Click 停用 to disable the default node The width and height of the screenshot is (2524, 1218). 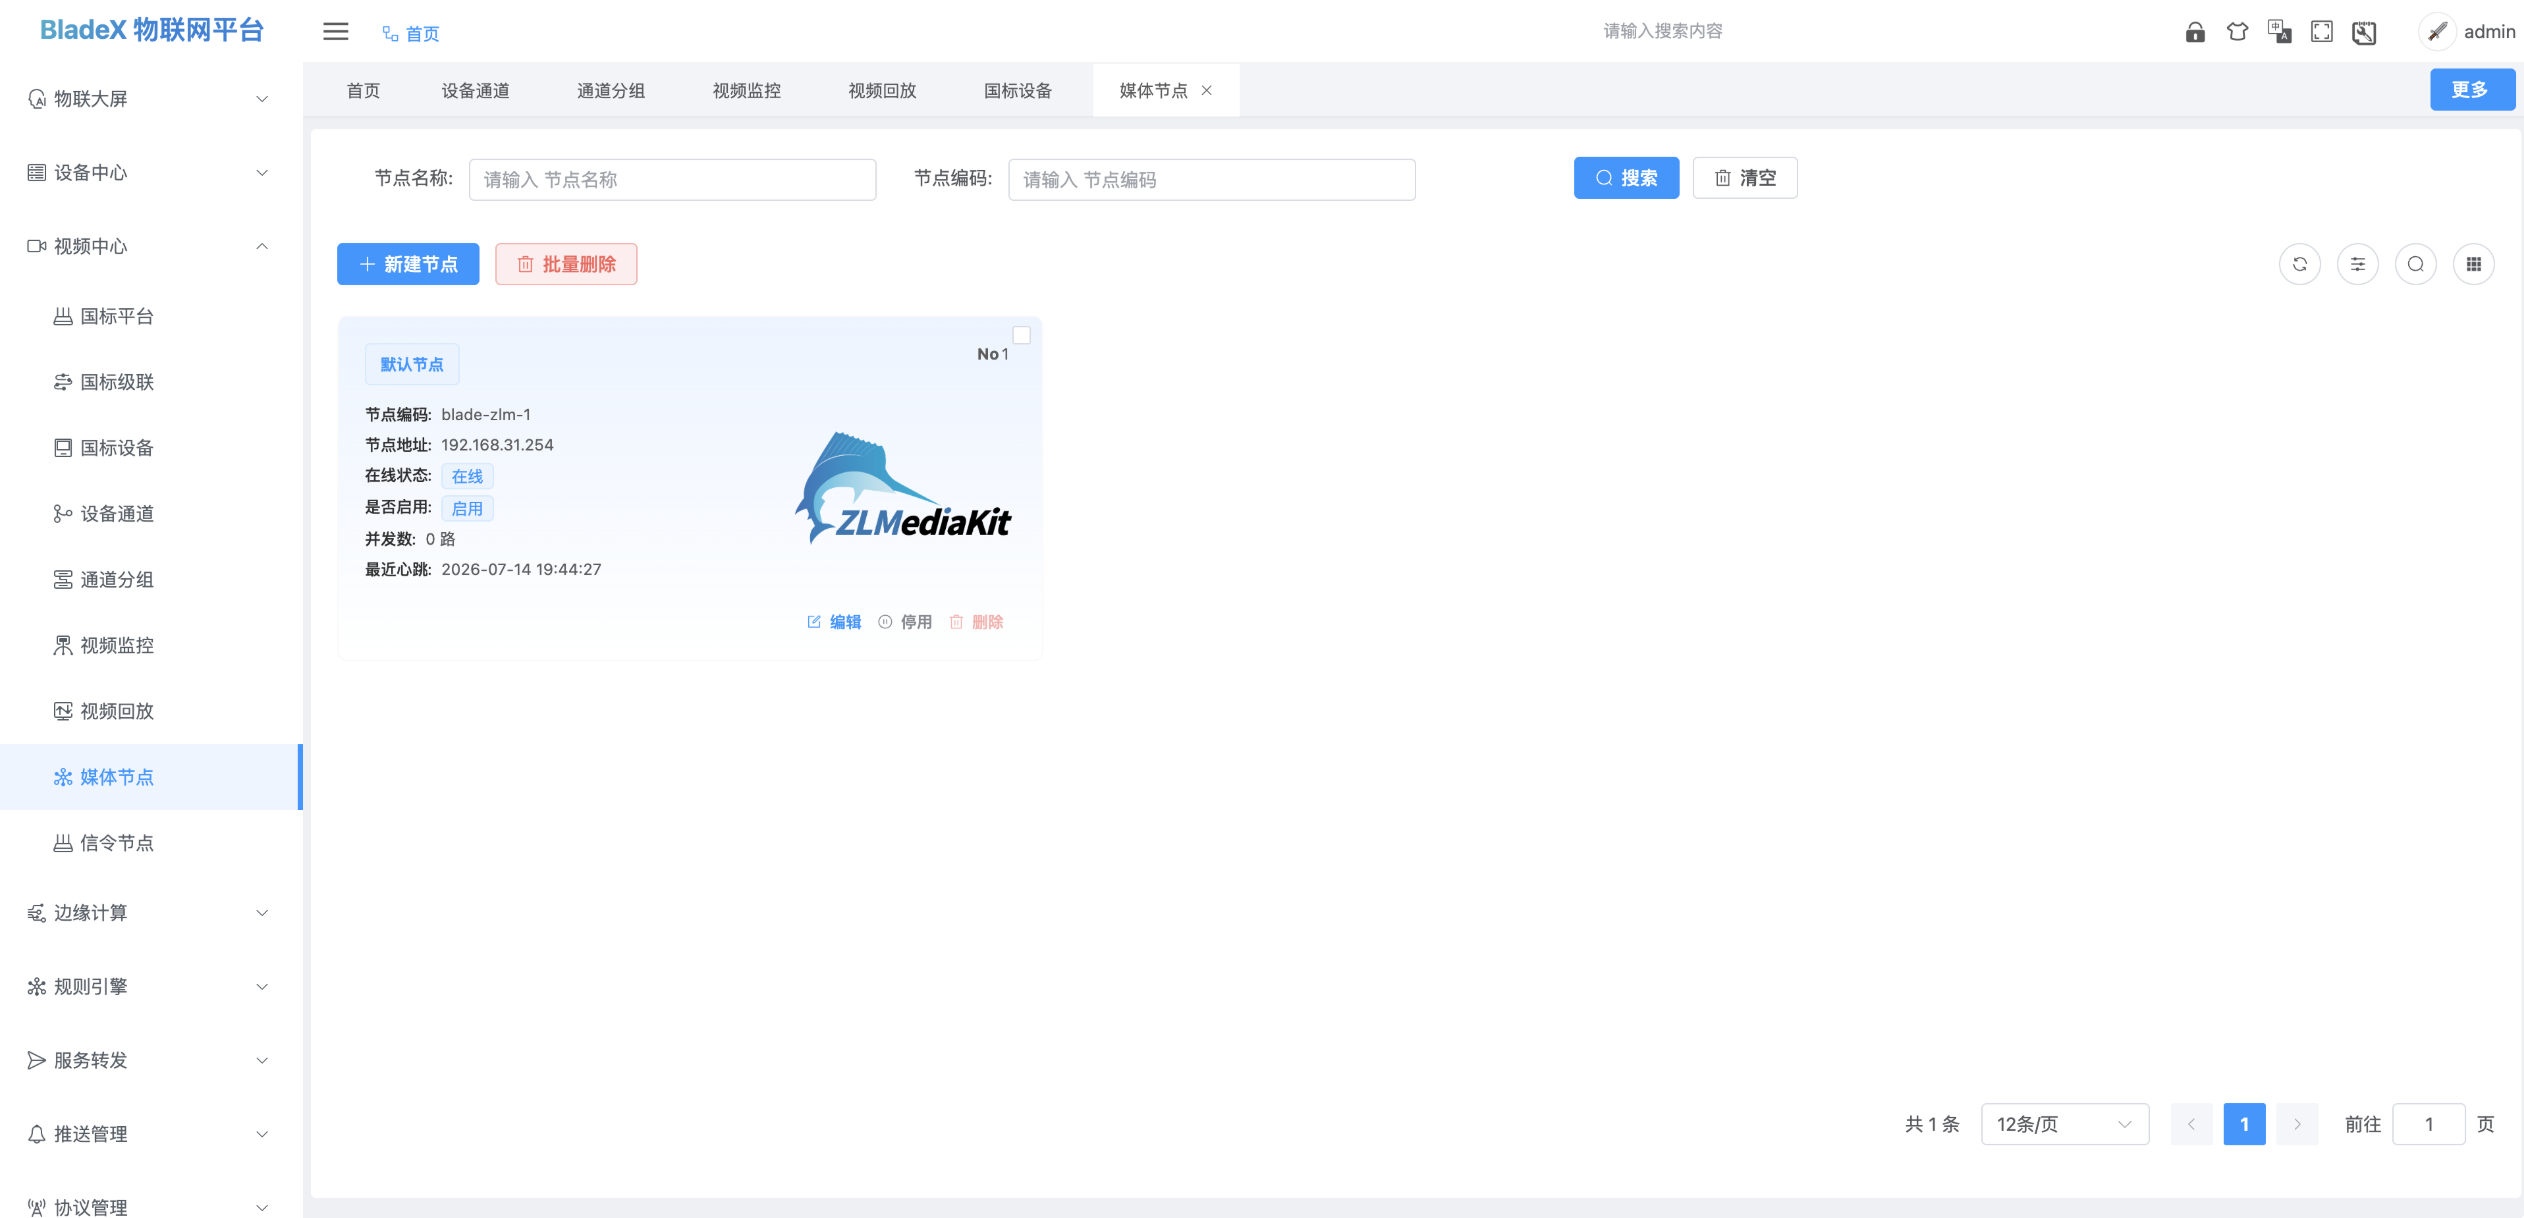tap(905, 622)
